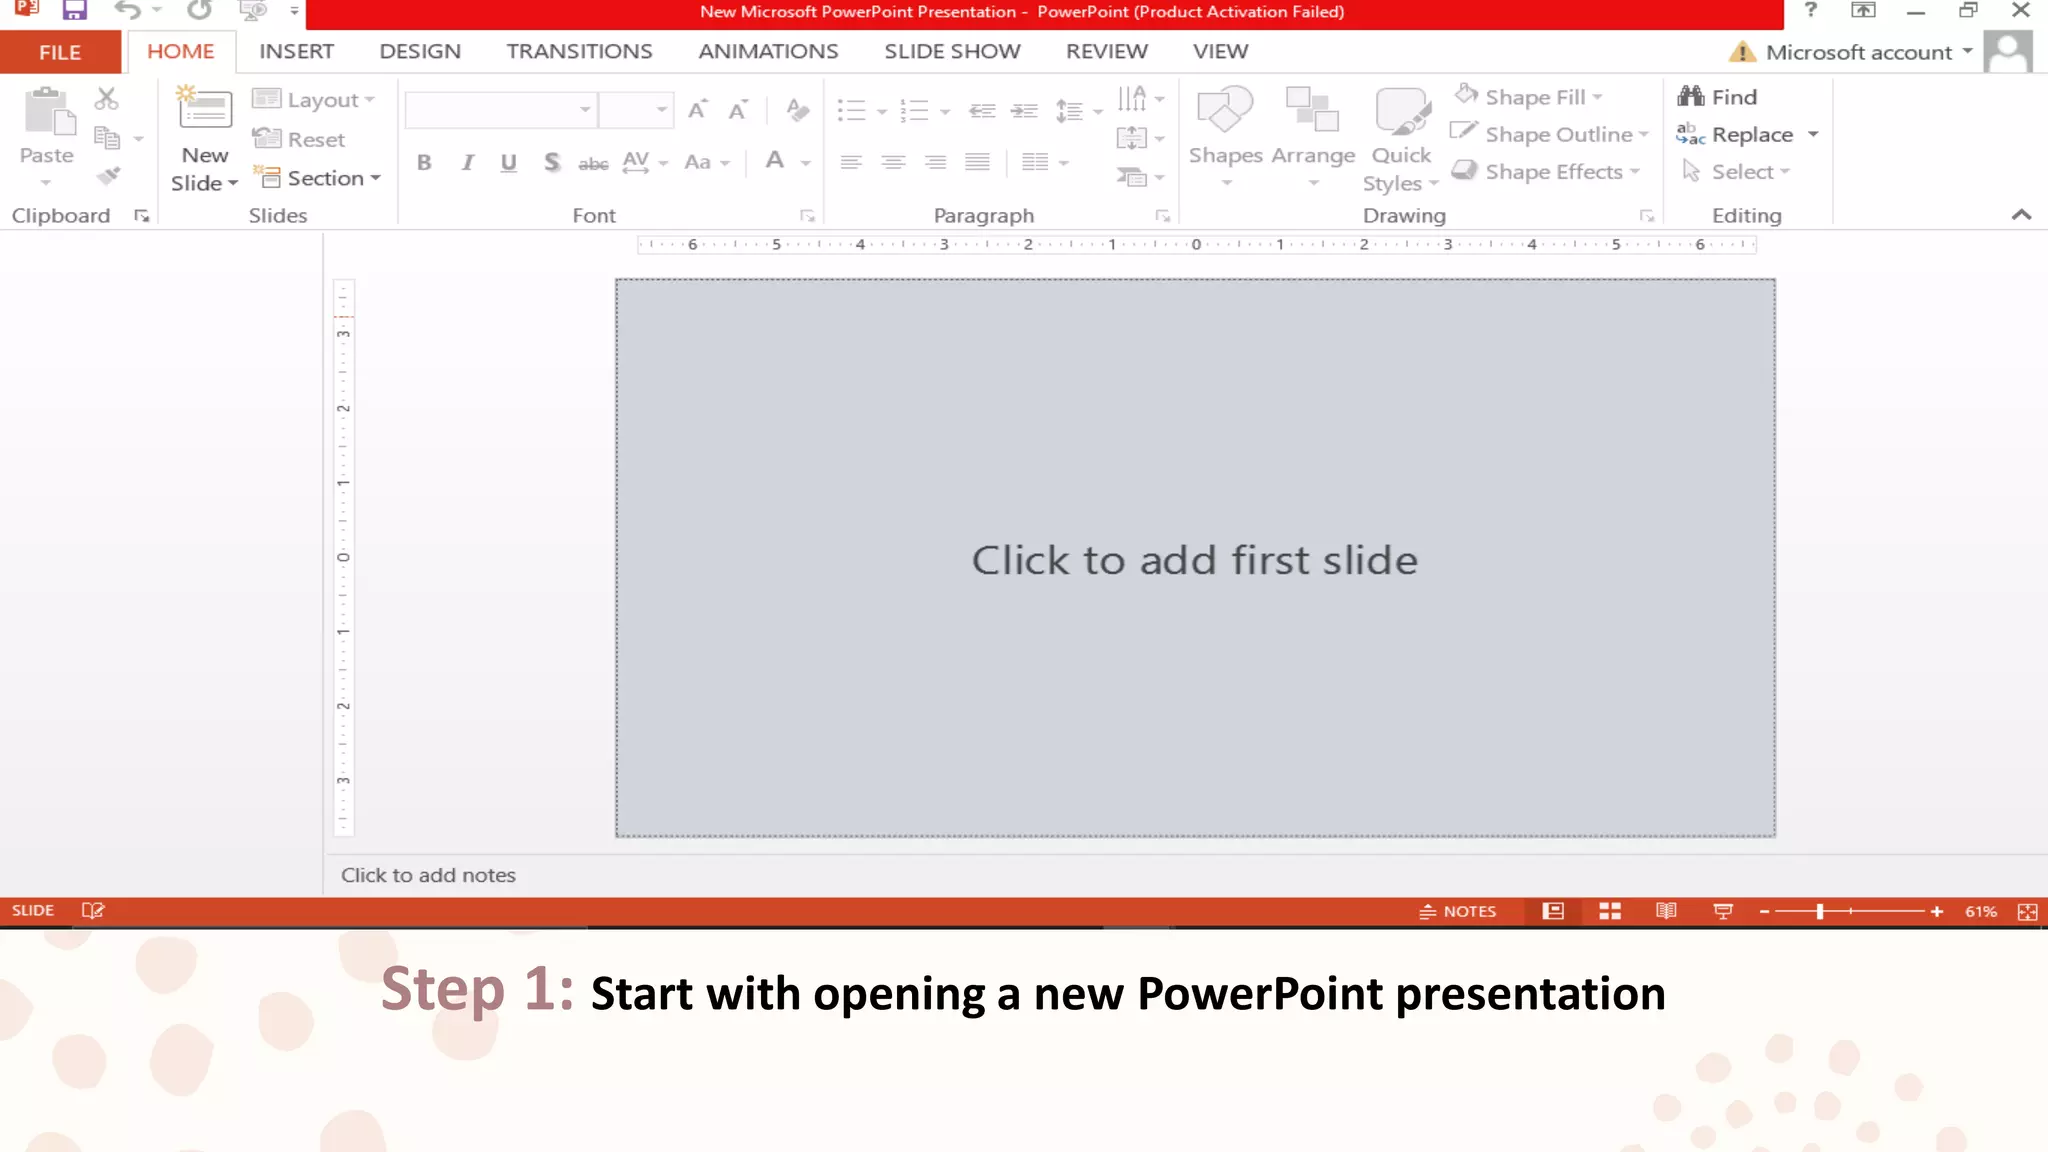This screenshot has width=2048, height=1152.
Task: Click to add first slide area
Action: [x=1195, y=558]
